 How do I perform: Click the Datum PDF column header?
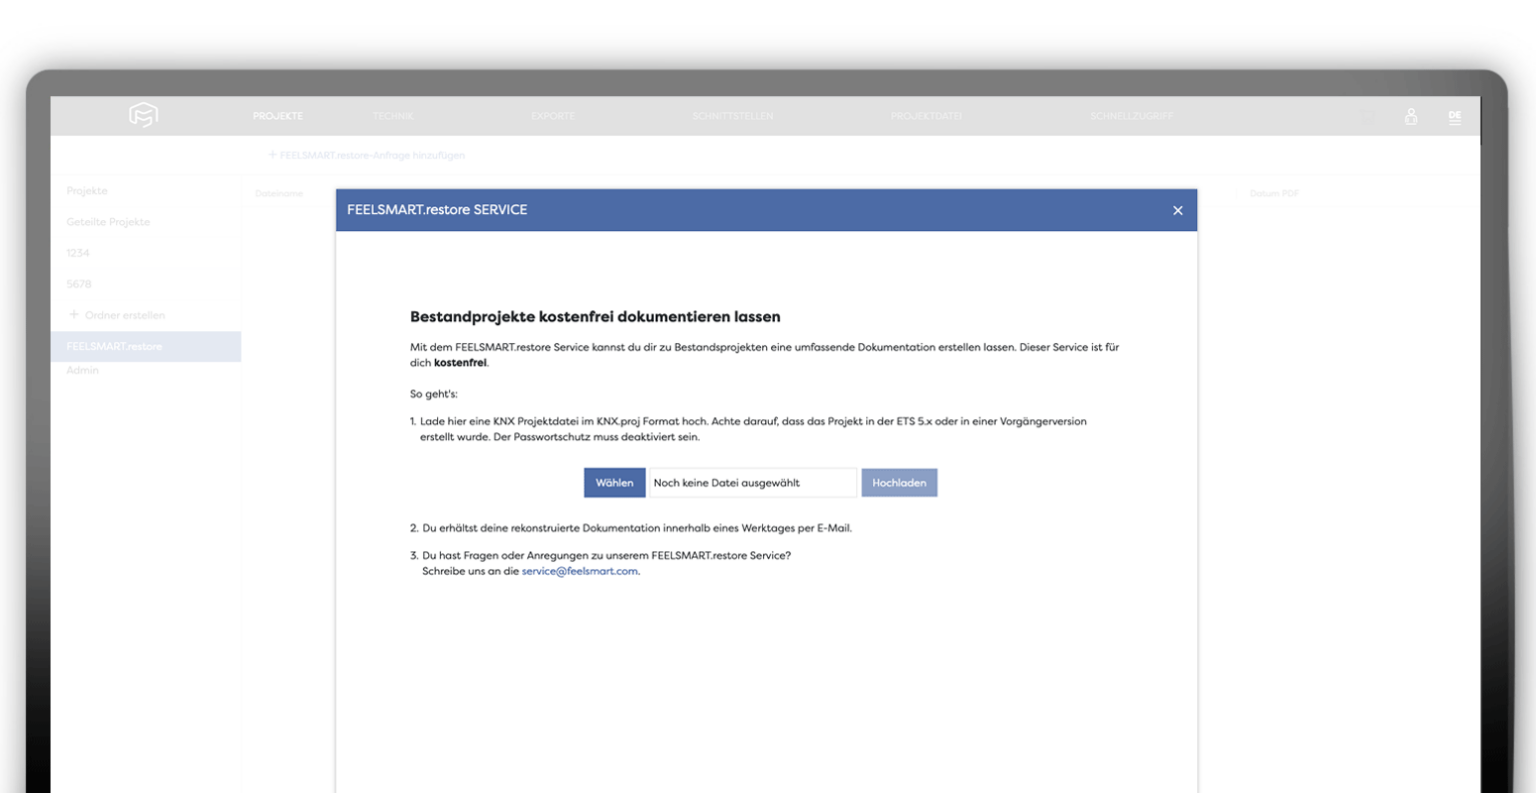tap(1274, 194)
